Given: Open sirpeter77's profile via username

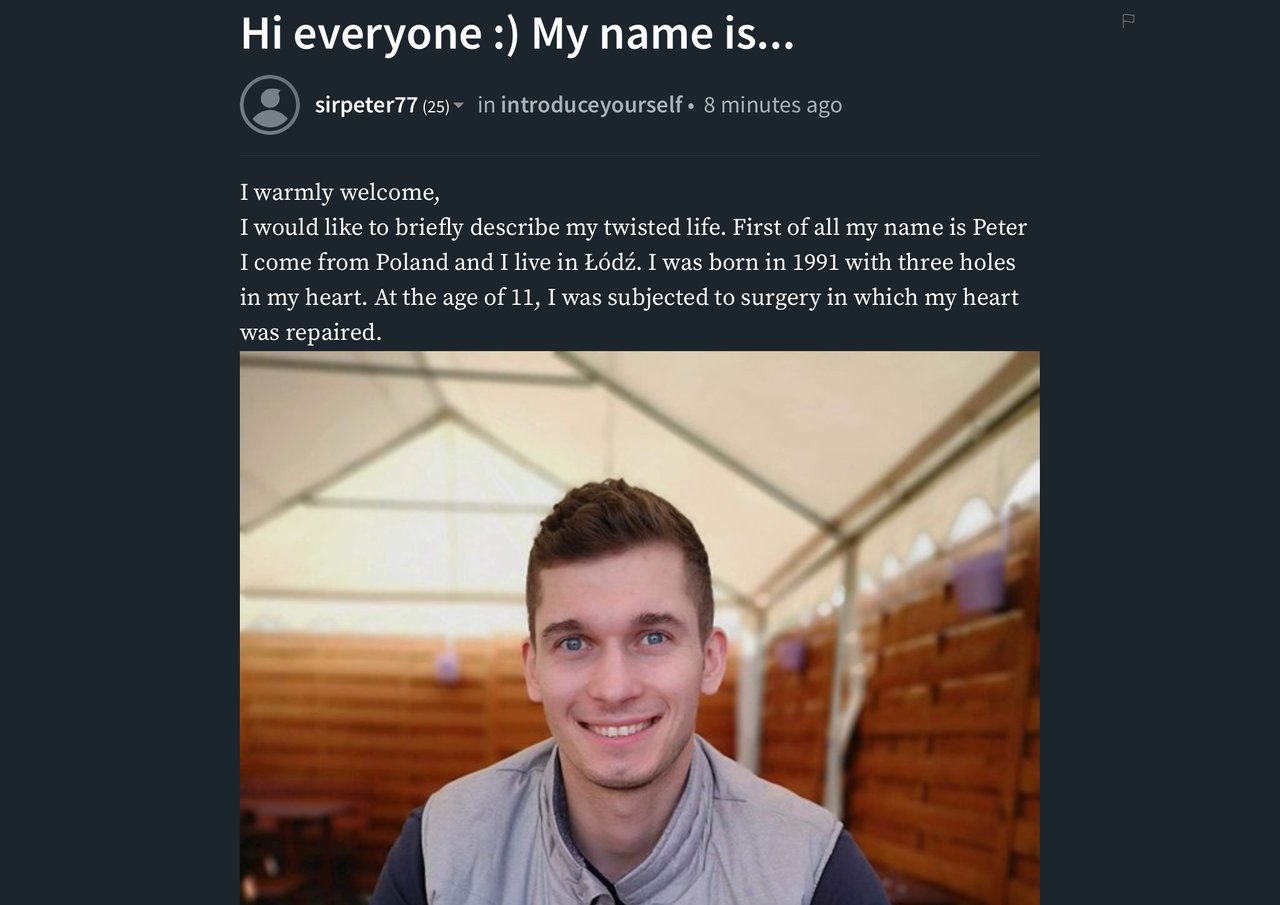Looking at the screenshot, I should (x=366, y=105).
